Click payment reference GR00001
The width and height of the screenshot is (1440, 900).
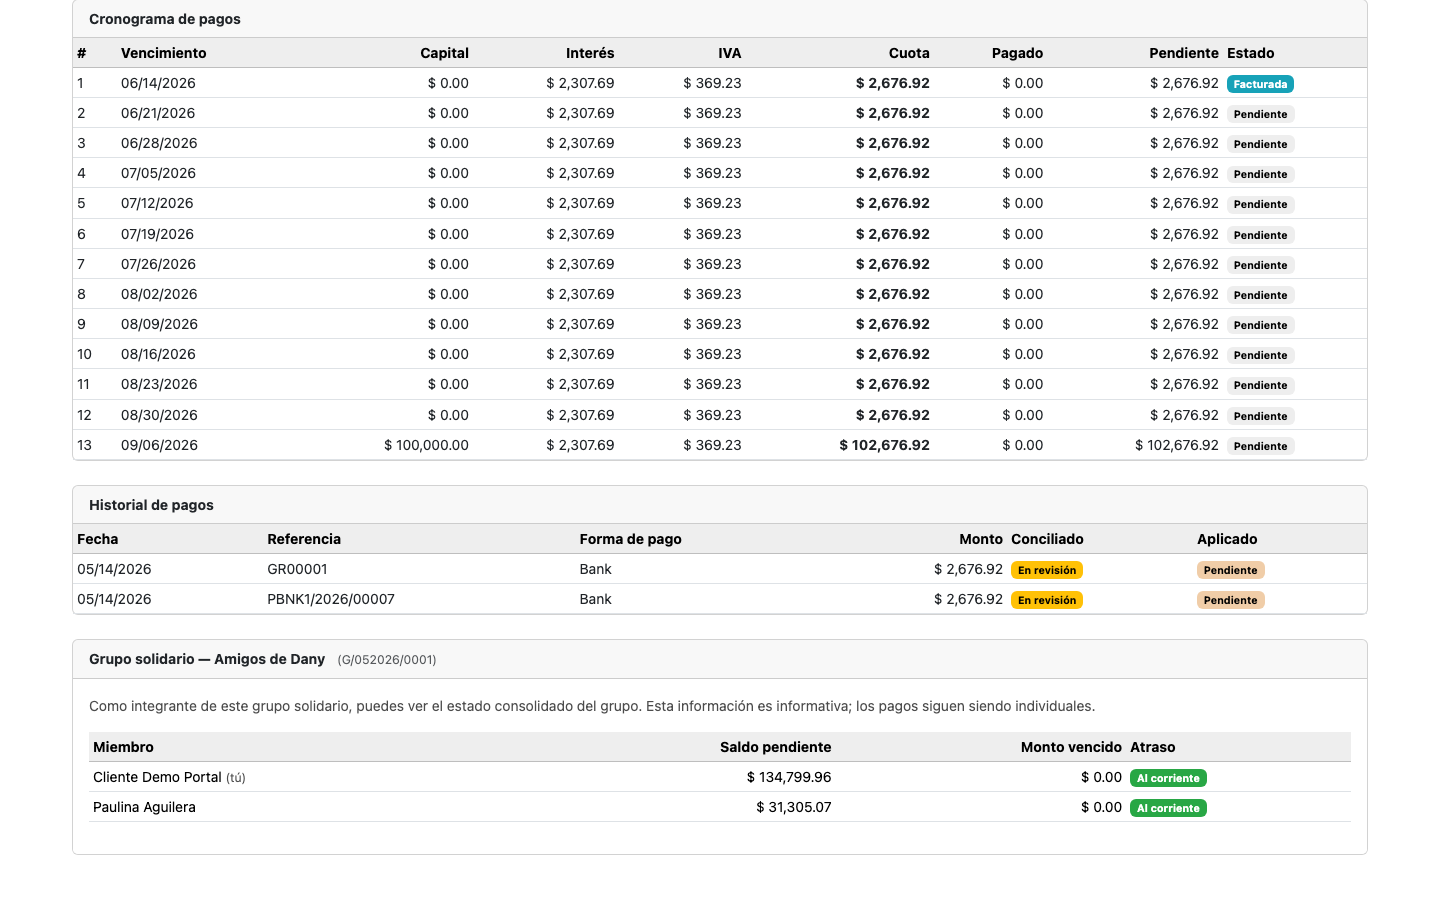[x=297, y=569]
